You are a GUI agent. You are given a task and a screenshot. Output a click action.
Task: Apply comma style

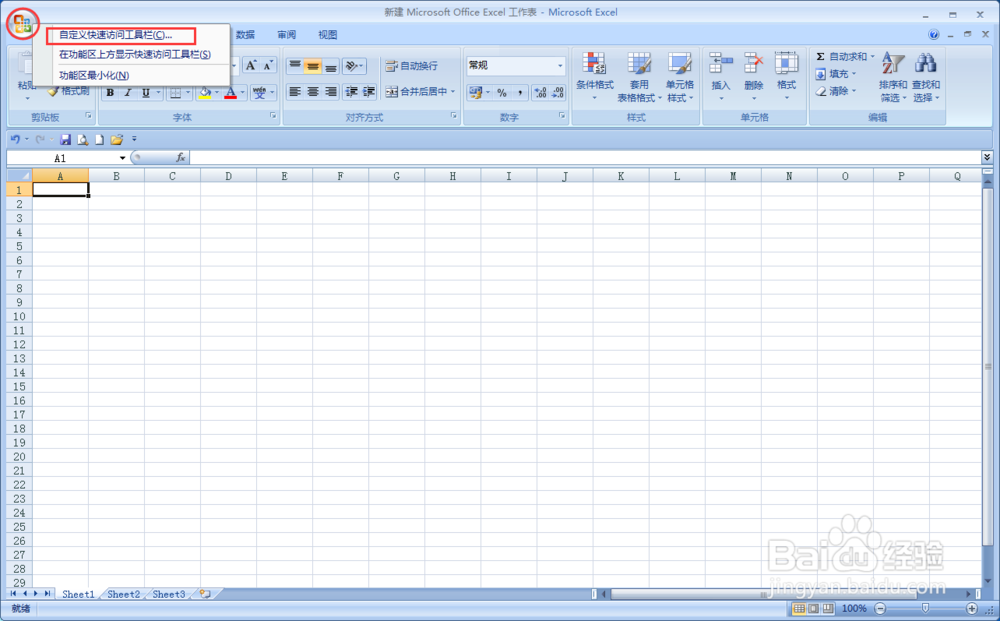(520, 93)
